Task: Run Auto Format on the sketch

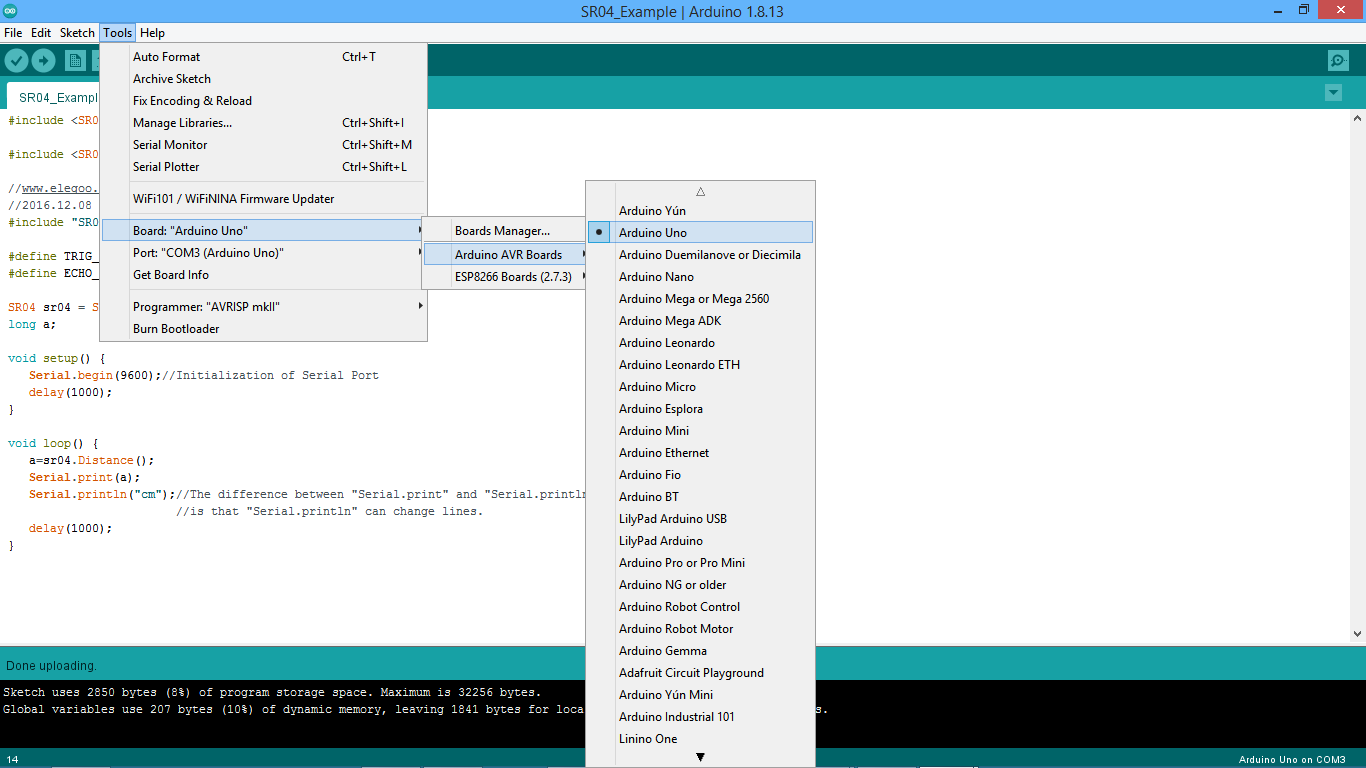Action: point(166,56)
